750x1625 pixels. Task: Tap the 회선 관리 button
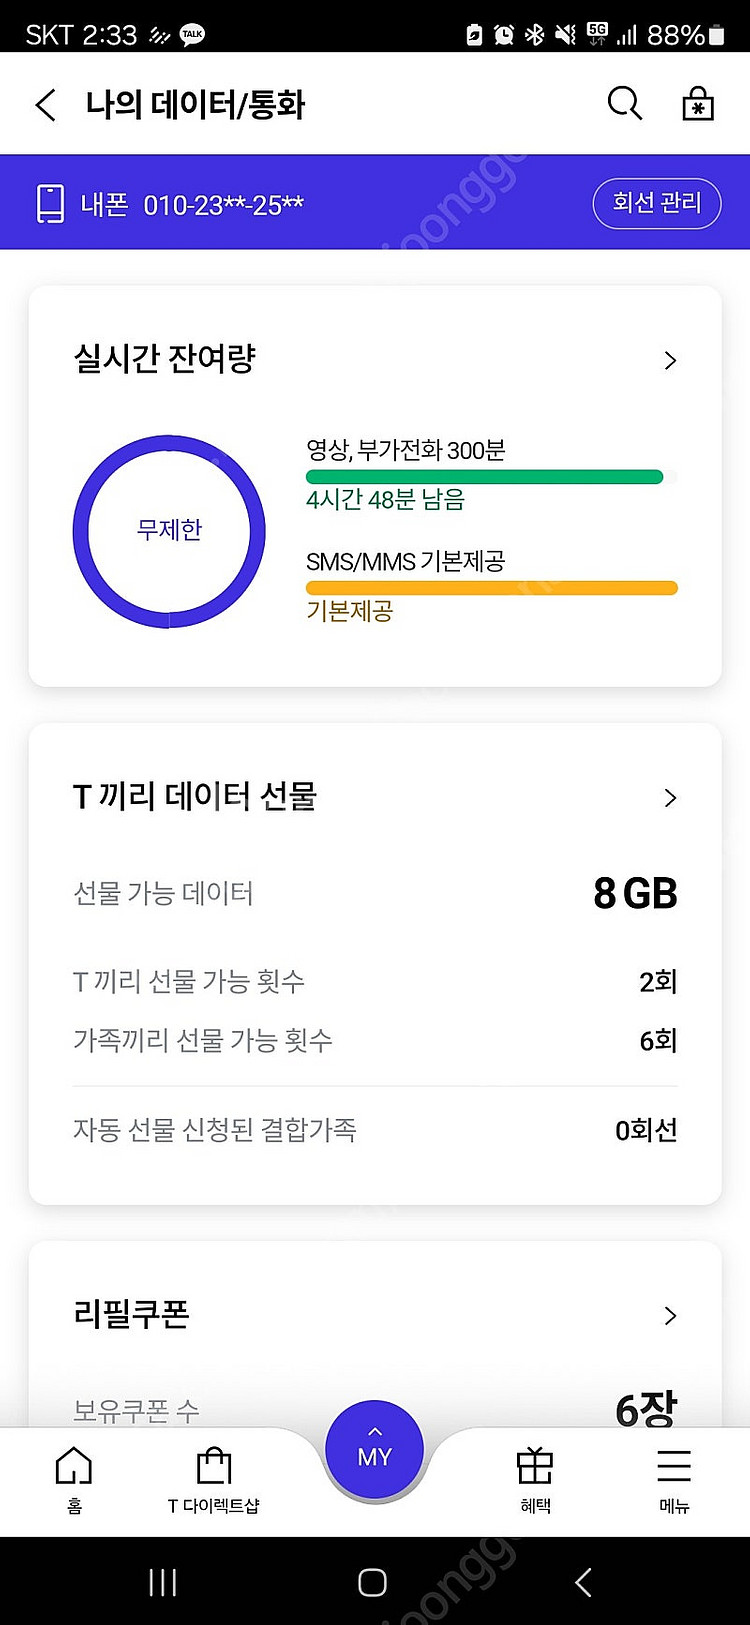point(656,203)
